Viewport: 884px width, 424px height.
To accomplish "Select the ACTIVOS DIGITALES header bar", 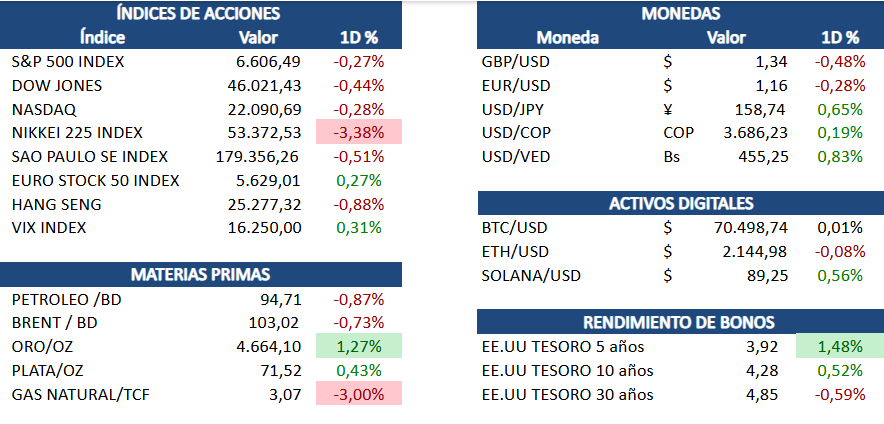I will (680, 204).
